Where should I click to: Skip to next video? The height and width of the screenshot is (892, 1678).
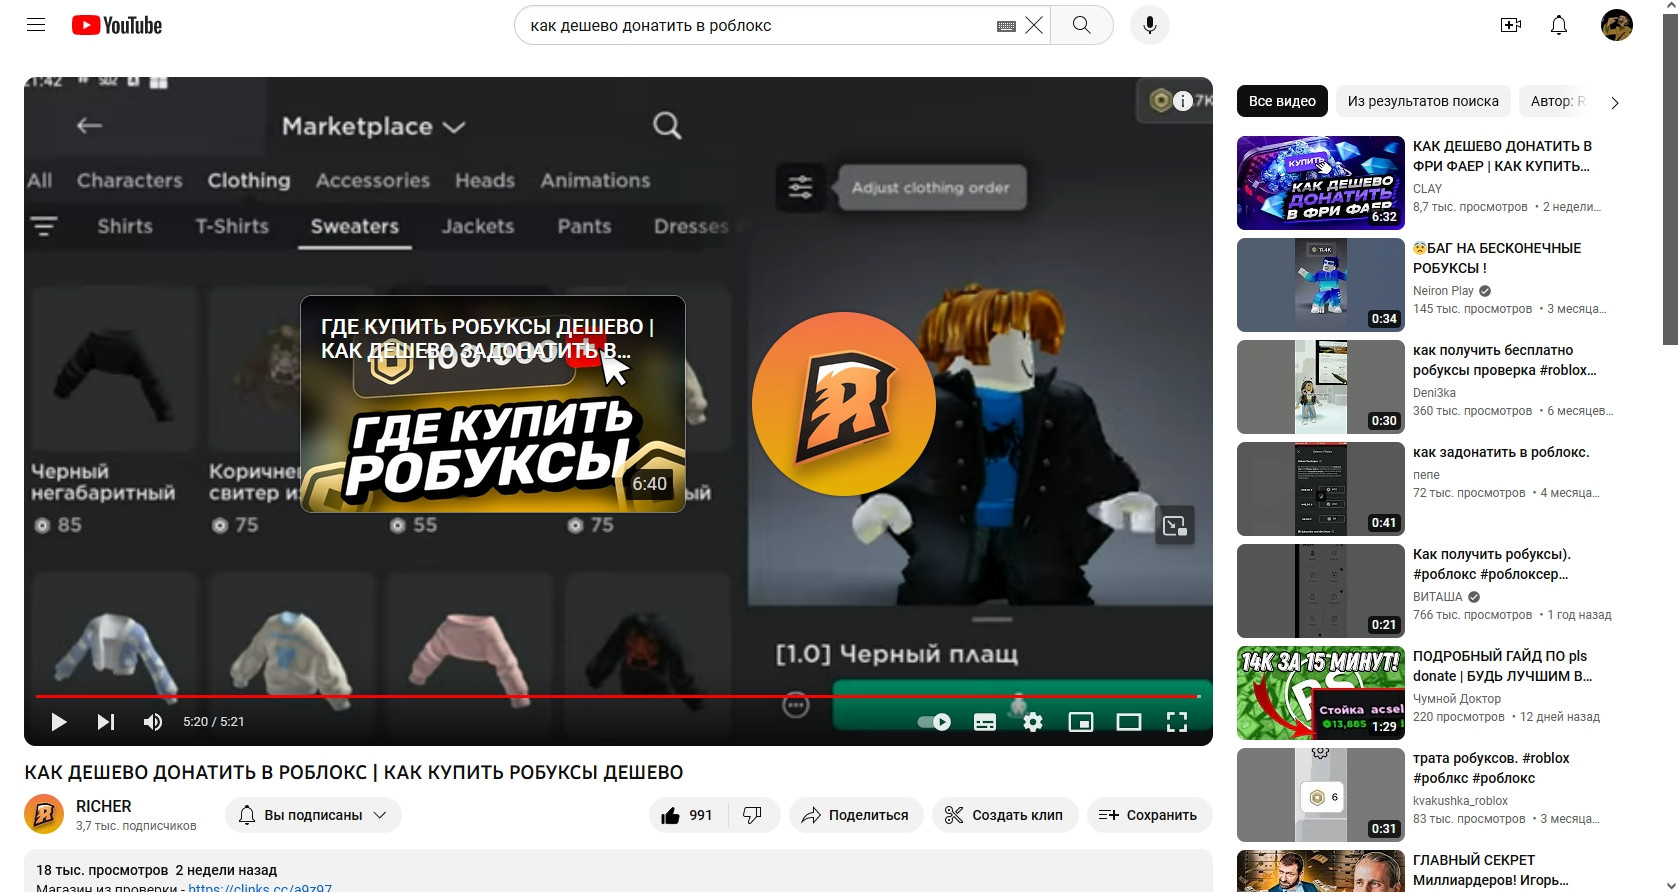pyautogui.click(x=105, y=722)
